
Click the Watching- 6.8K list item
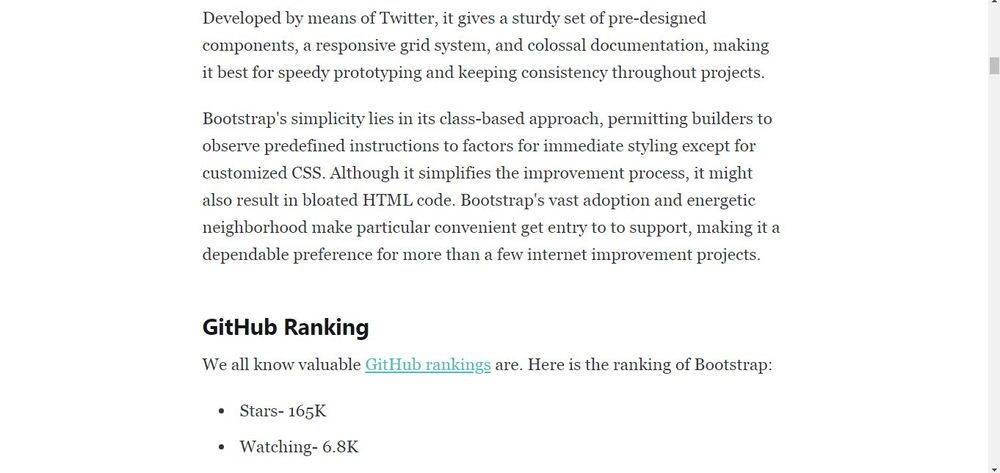pyautogui.click(x=299, y=447)
